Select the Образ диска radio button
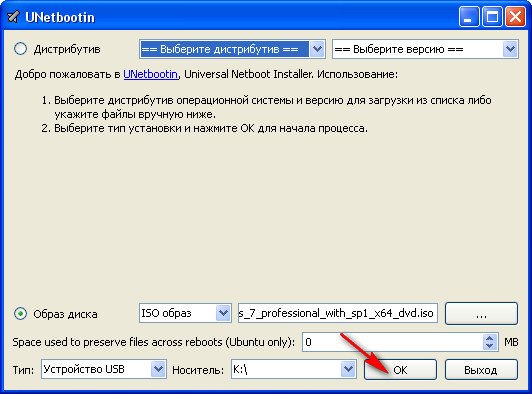This screenshot has height=394, width=532. click(20, 314)
